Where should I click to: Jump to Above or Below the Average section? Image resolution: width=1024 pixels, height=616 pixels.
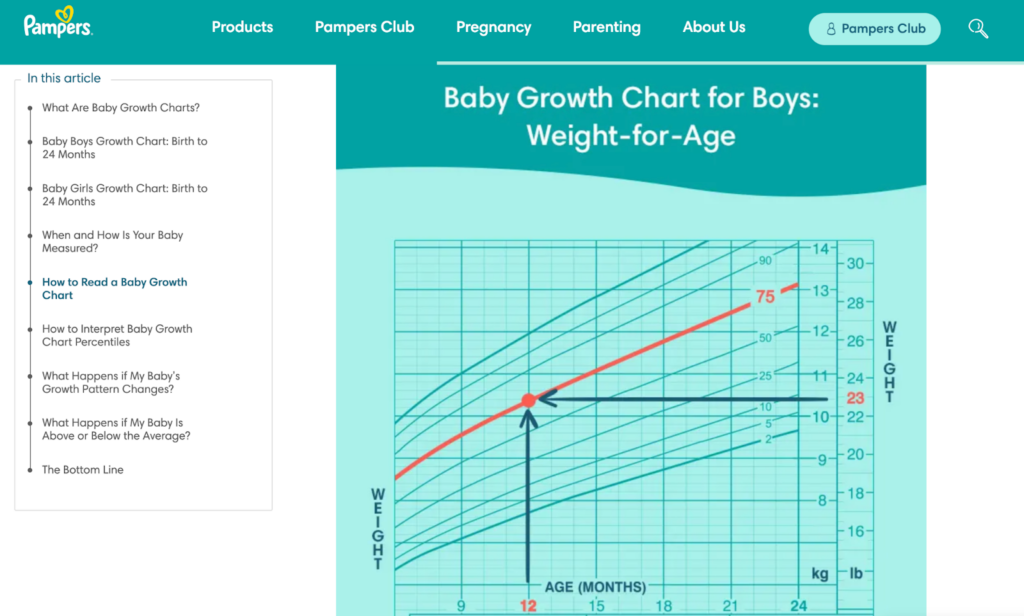116,429
